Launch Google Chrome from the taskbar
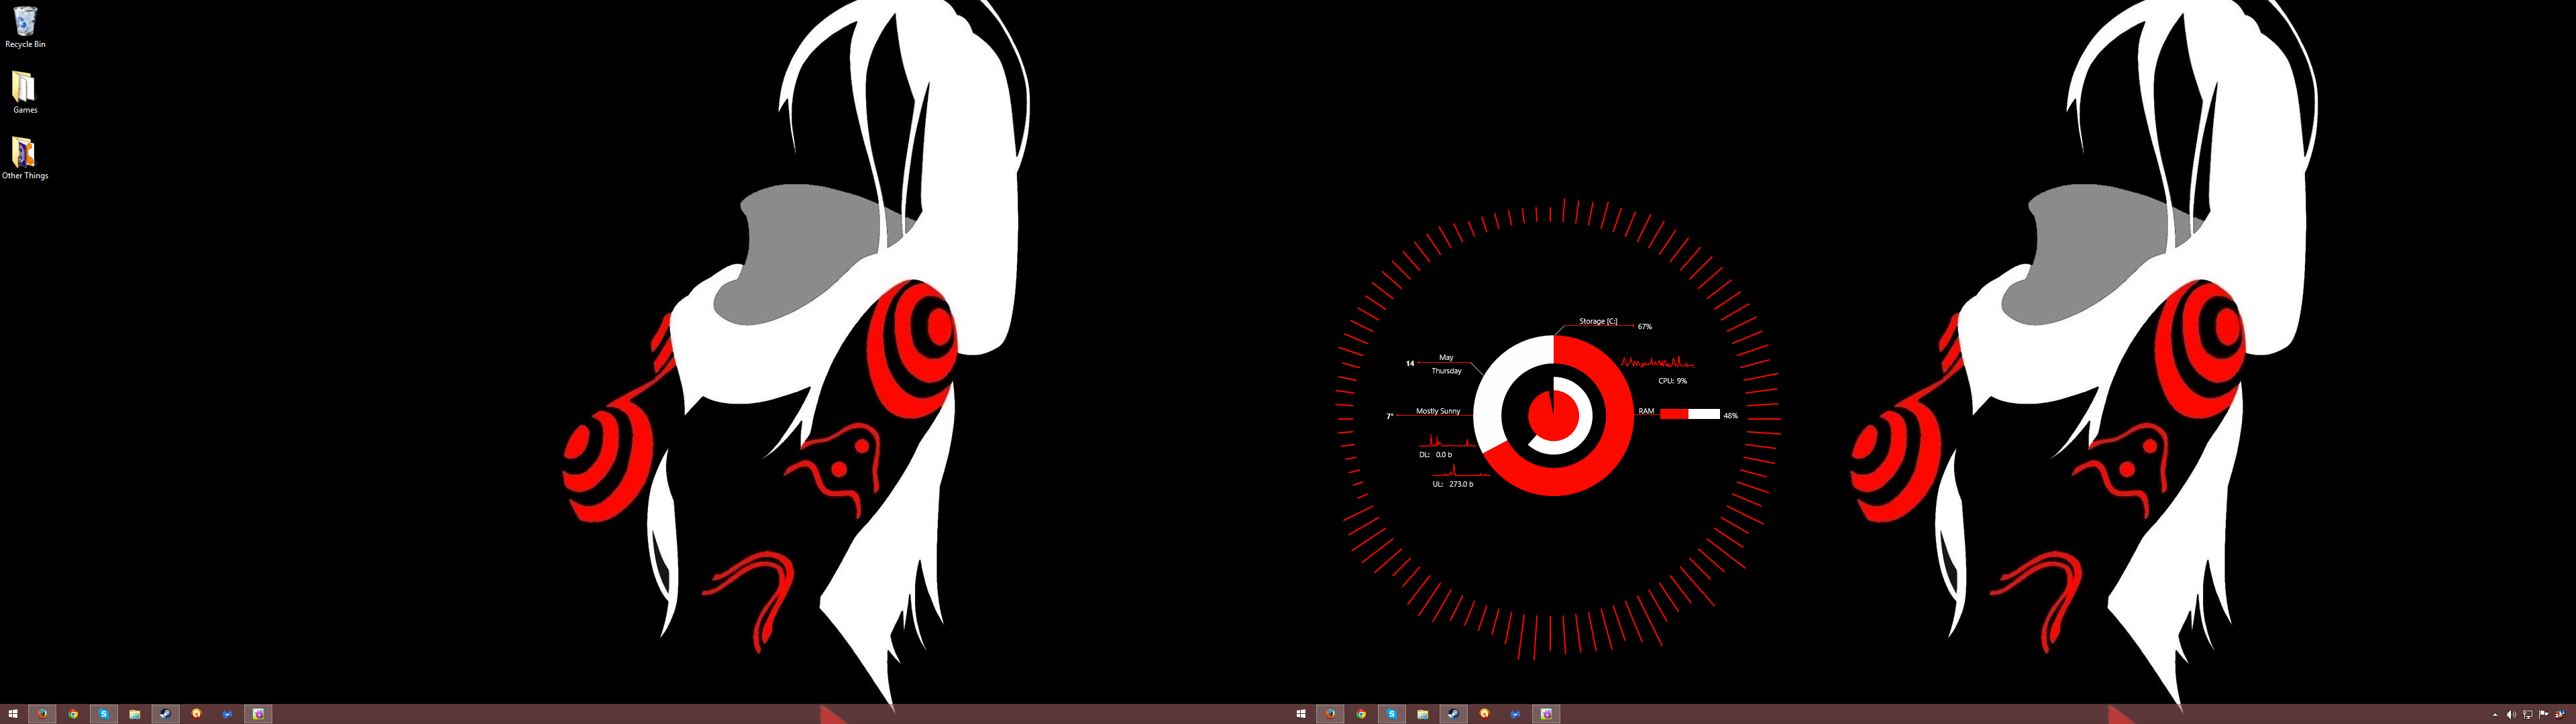This screenshot has width=2576, height=724. point(73,714)
